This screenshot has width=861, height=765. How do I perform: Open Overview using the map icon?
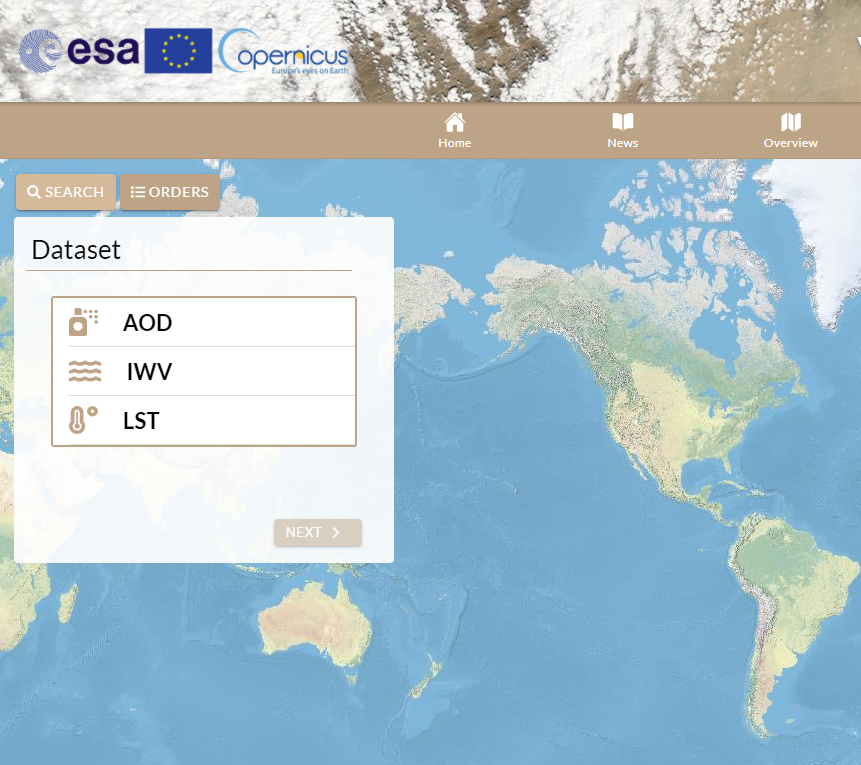[791, 122]
